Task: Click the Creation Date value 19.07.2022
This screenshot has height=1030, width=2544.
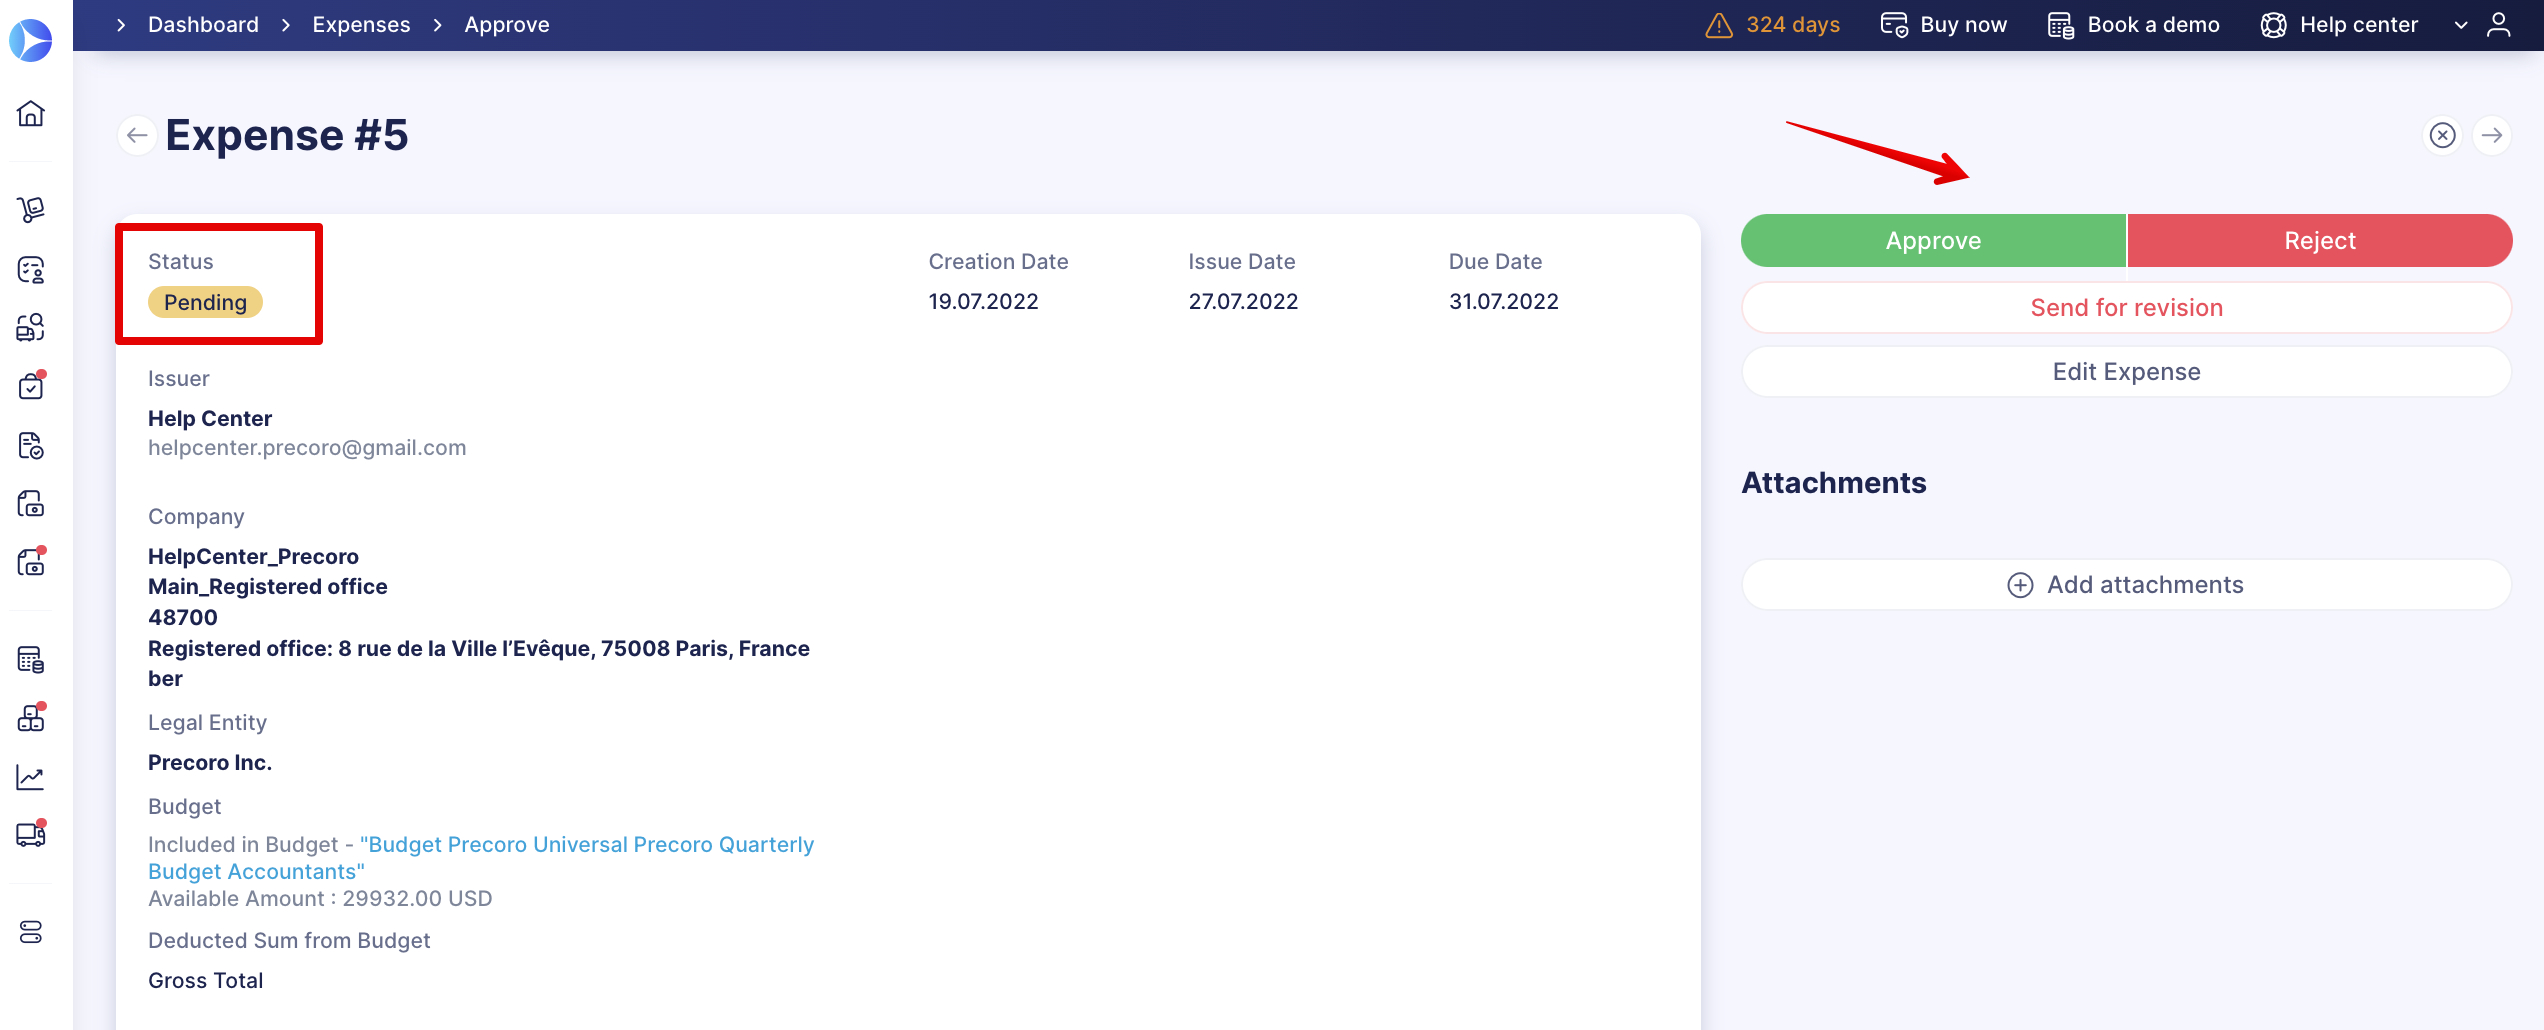Action: point(983,302)
